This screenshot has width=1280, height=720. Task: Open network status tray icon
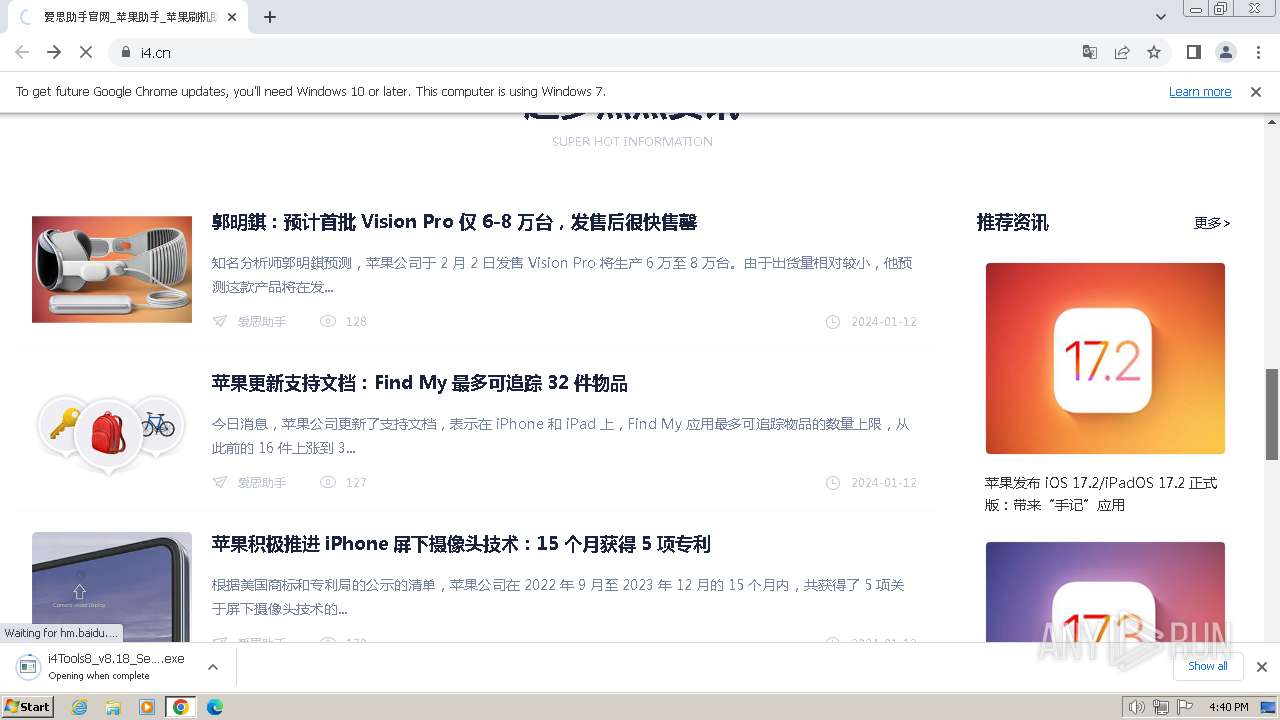(x=1161, y=707)
